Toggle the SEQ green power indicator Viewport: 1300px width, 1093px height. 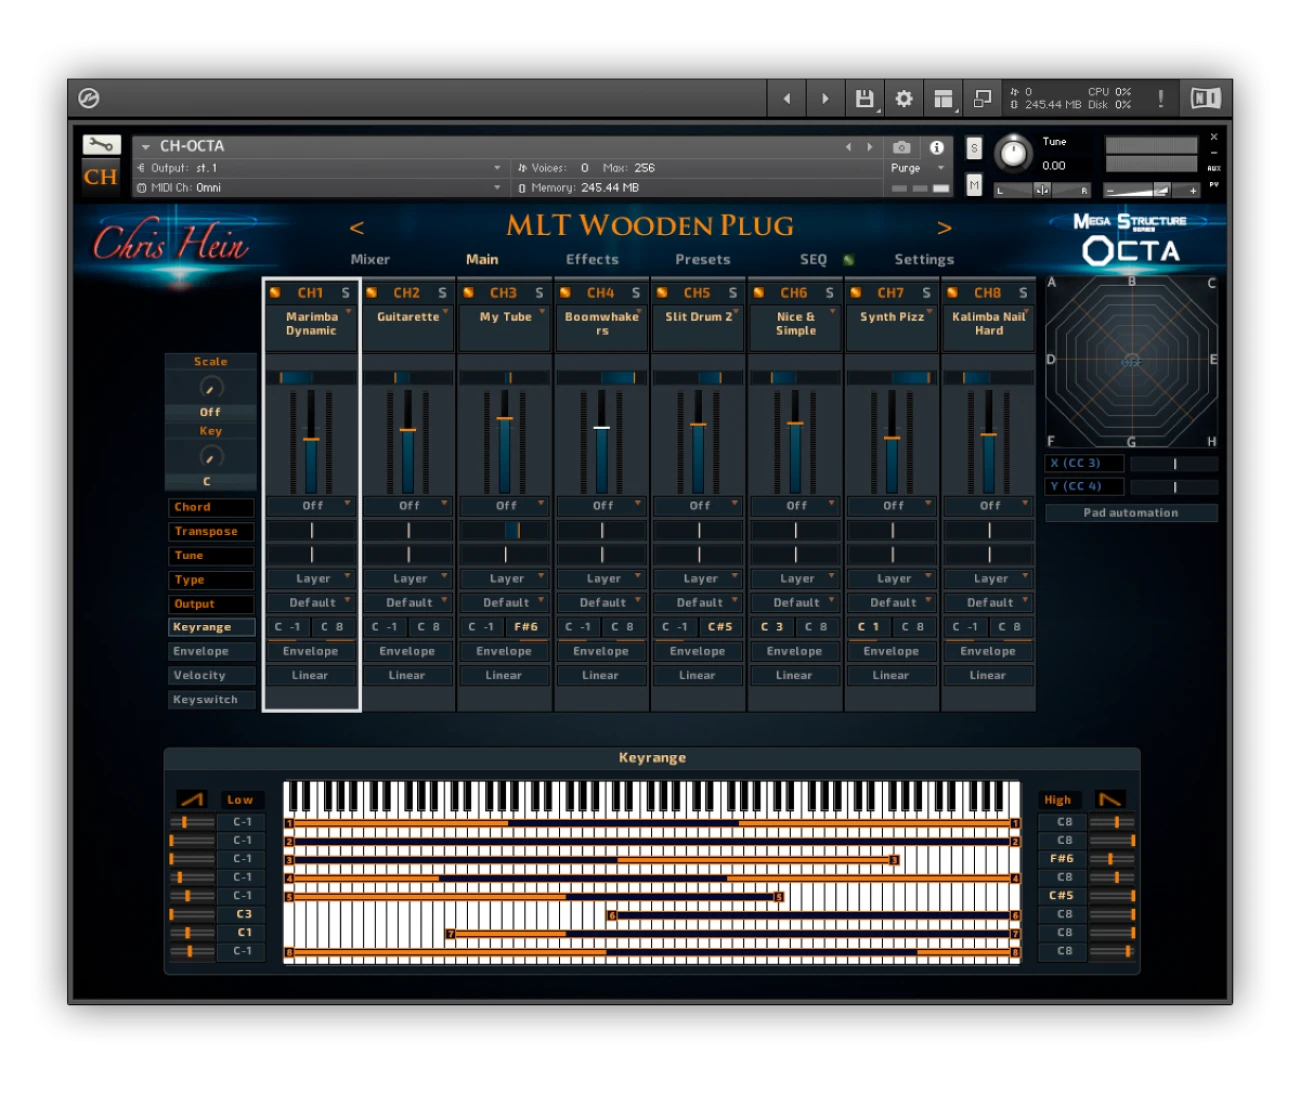pos(848,260)
